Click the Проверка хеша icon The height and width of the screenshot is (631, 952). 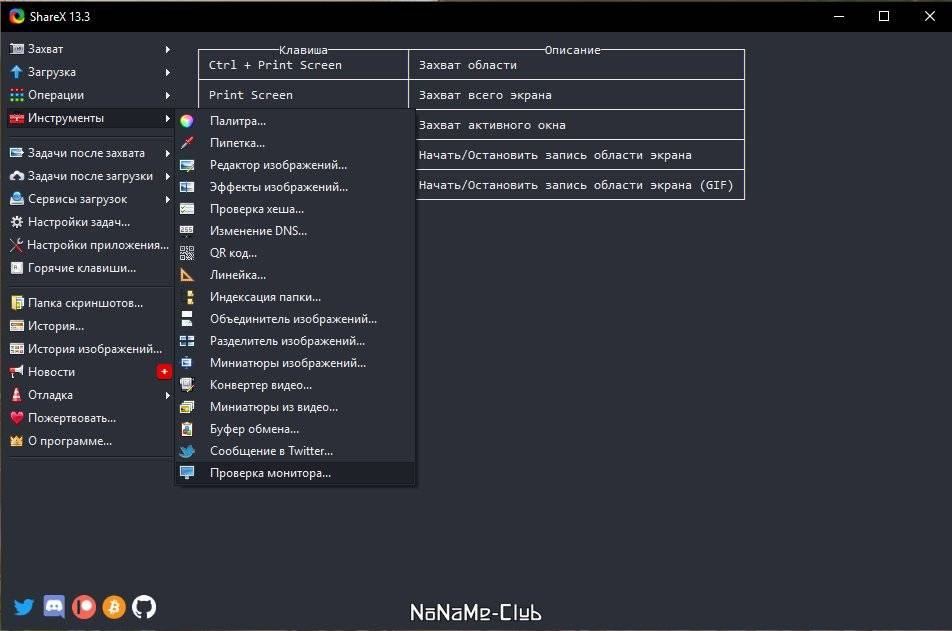point(187,209)
